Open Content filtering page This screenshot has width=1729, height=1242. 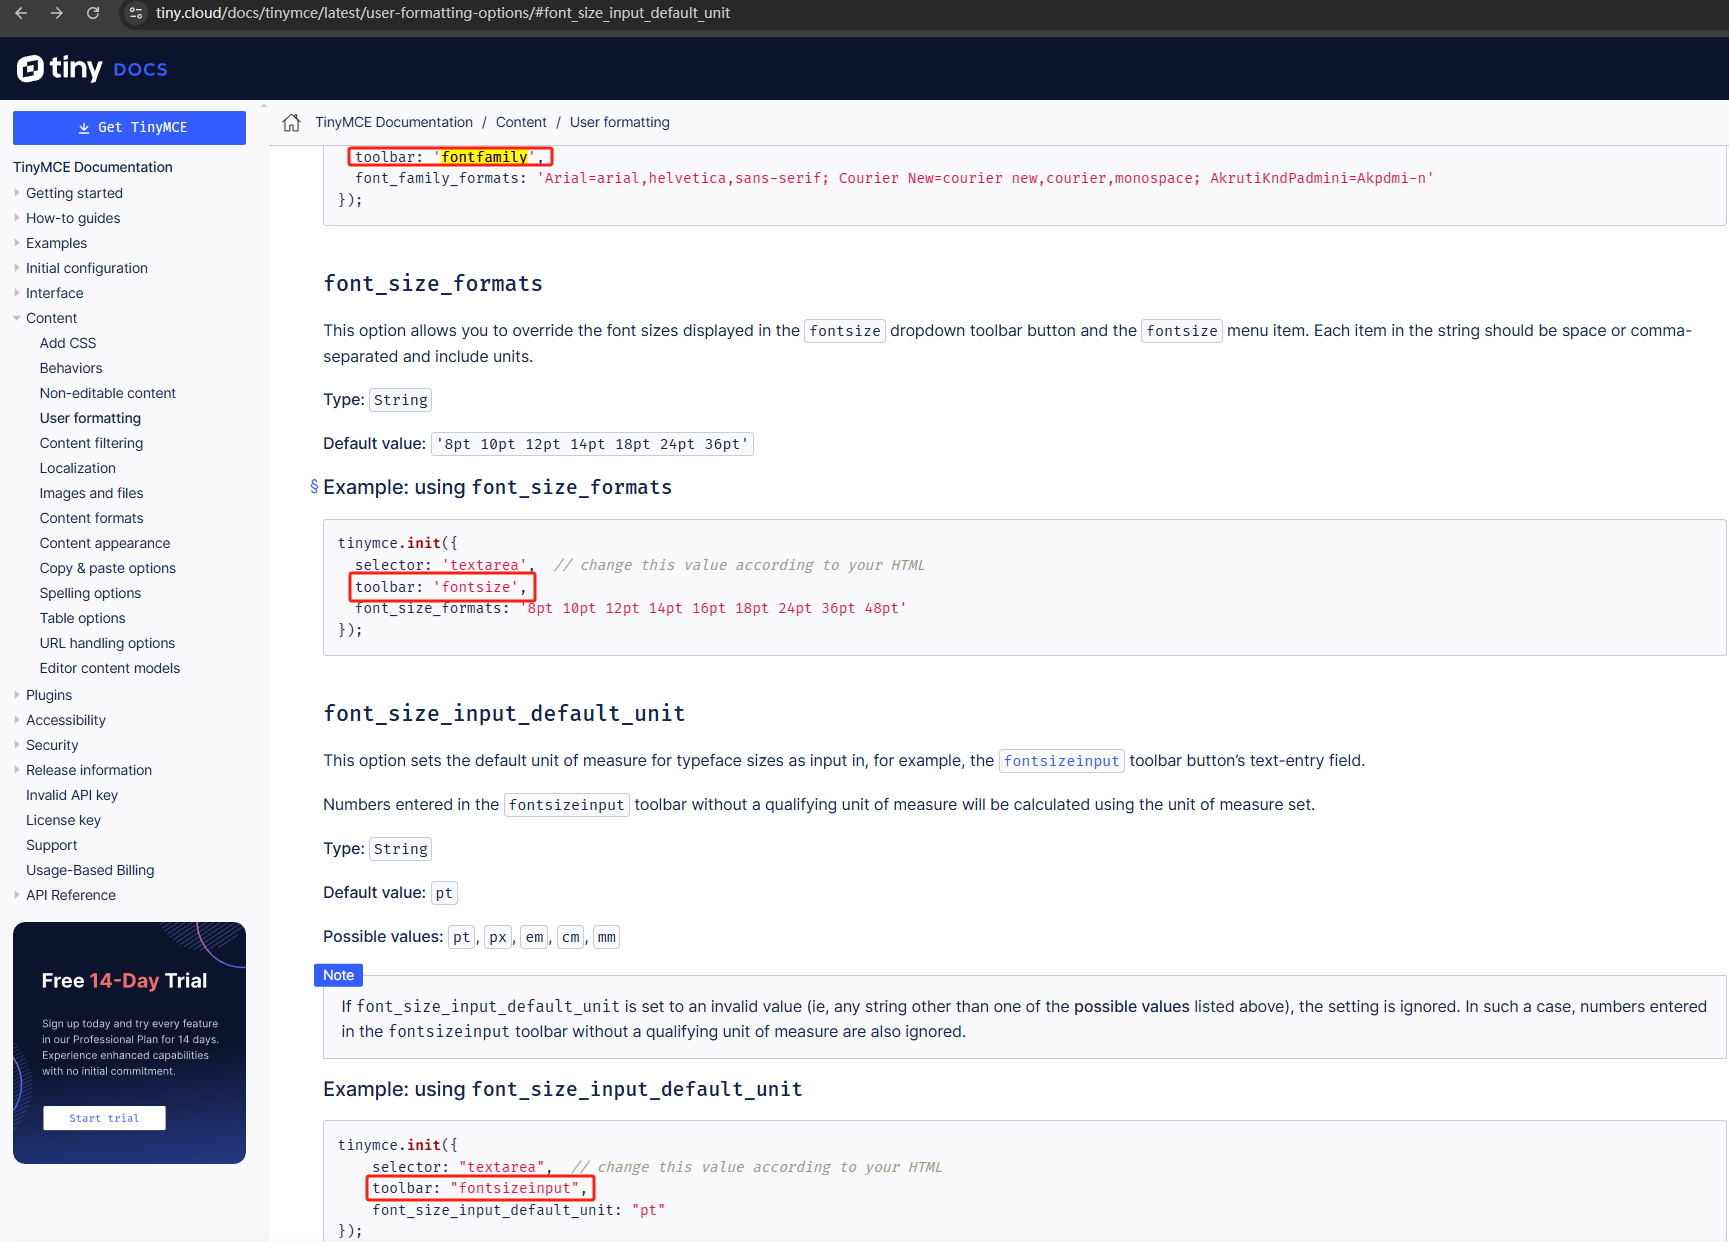91,443
